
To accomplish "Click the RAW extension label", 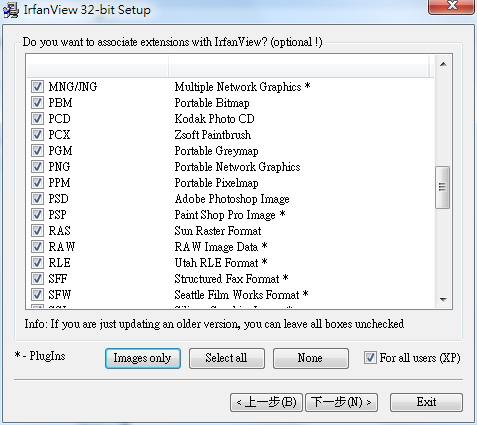I will click(62, 247).
